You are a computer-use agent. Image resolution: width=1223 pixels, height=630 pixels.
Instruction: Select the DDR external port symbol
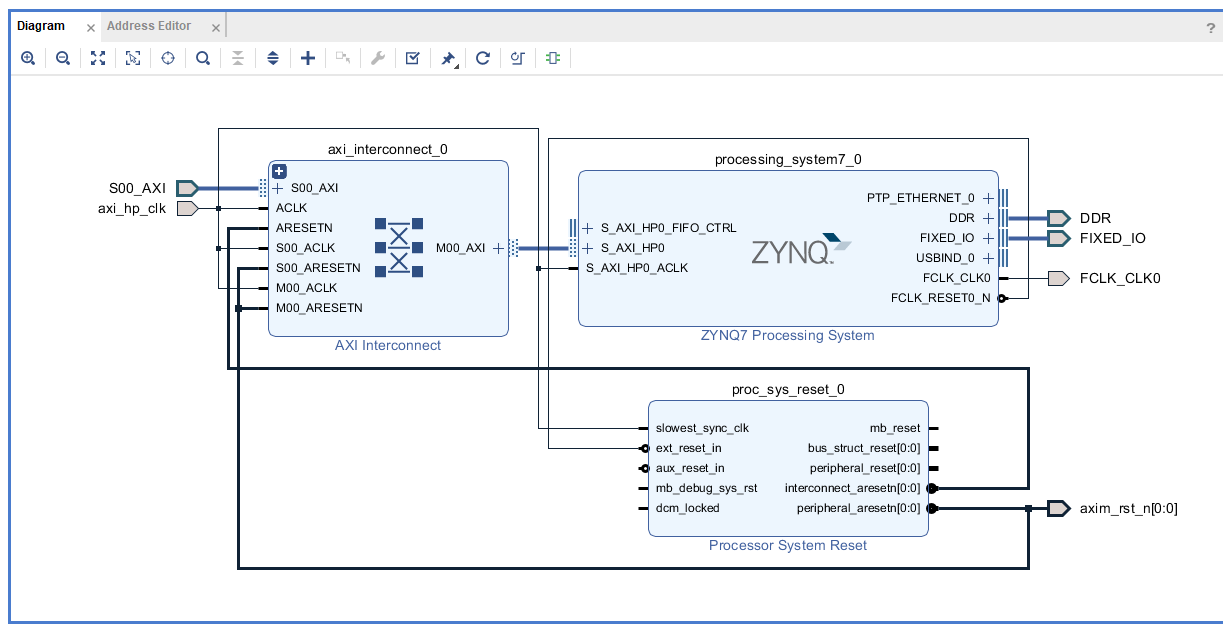coord(1059,218)
